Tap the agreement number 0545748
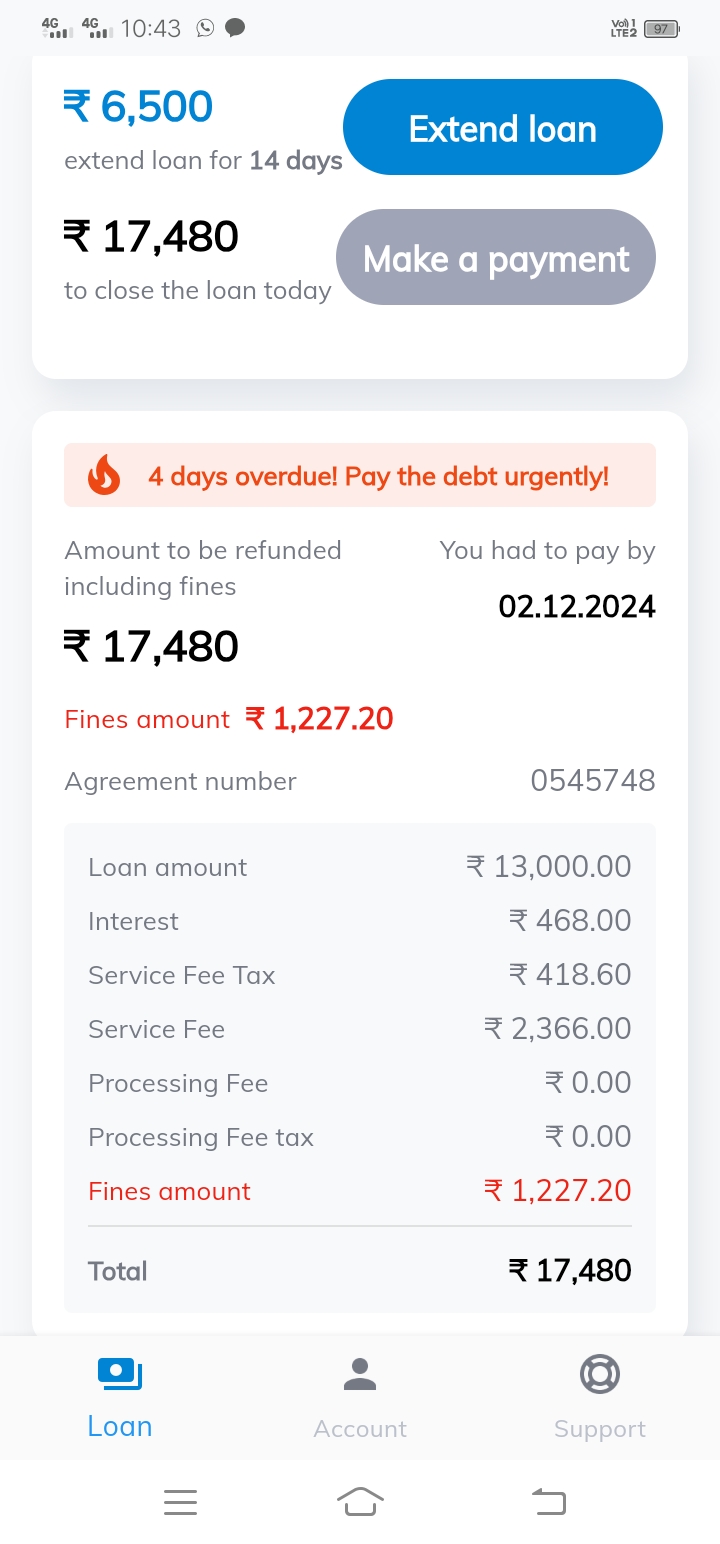 (592, 781)
